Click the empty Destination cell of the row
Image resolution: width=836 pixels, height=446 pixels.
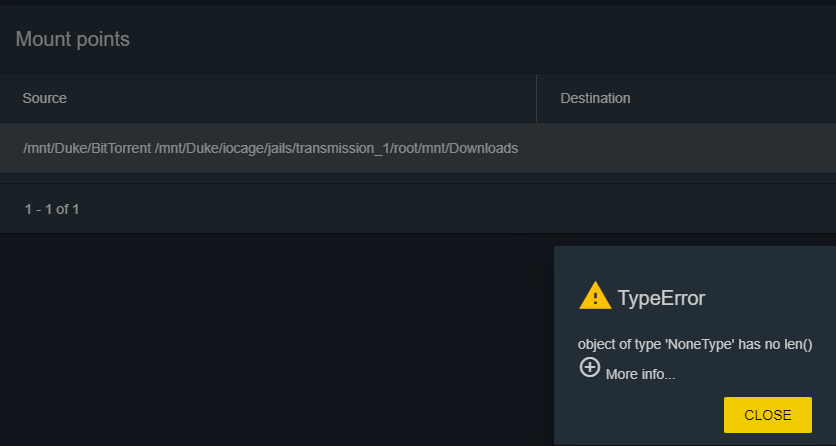pyautogui.click(x=686, y=148)
